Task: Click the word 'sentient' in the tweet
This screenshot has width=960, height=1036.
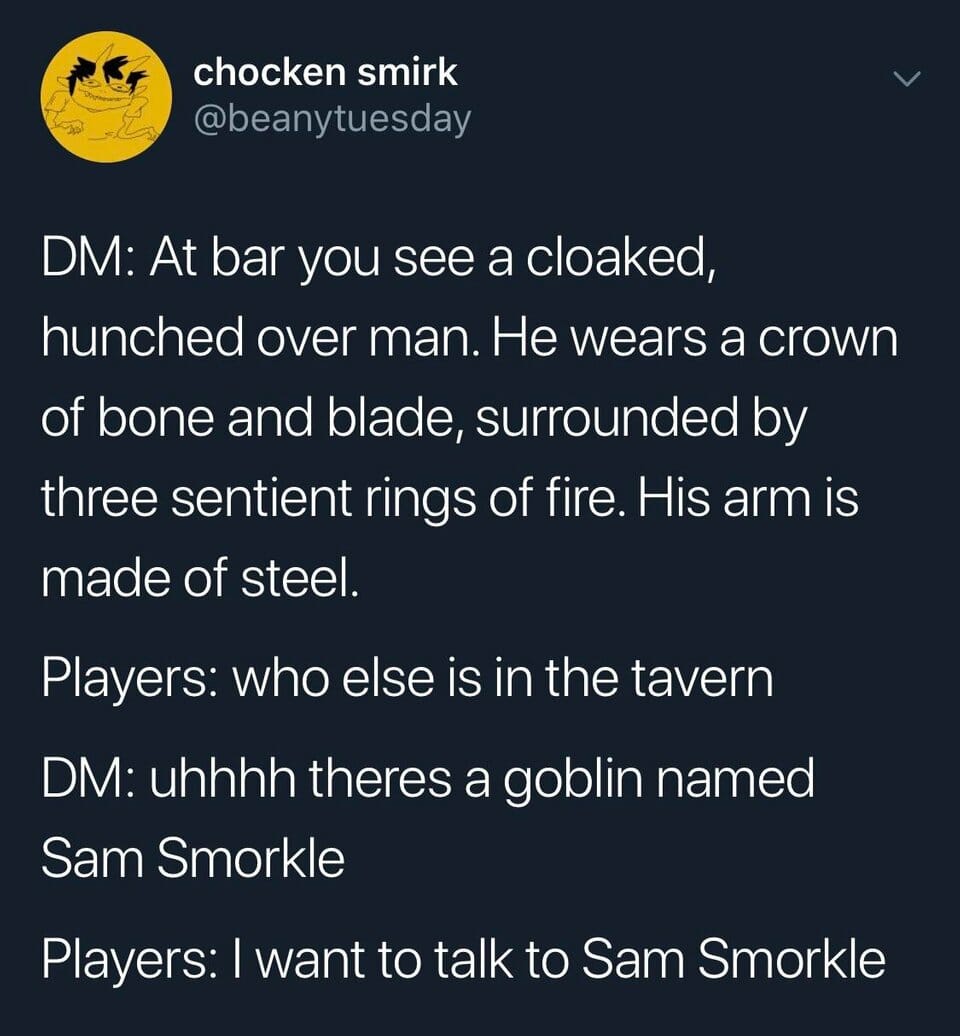Action: 262,500
